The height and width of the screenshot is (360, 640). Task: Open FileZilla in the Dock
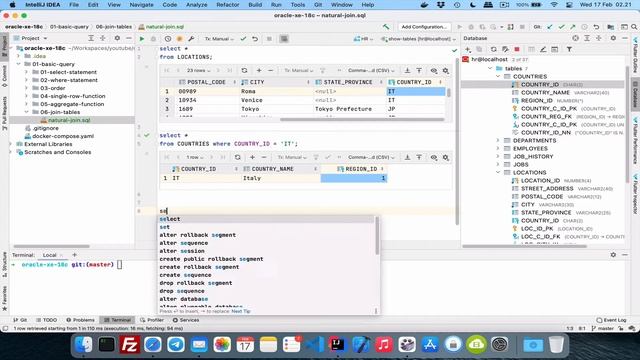point(130,345)
